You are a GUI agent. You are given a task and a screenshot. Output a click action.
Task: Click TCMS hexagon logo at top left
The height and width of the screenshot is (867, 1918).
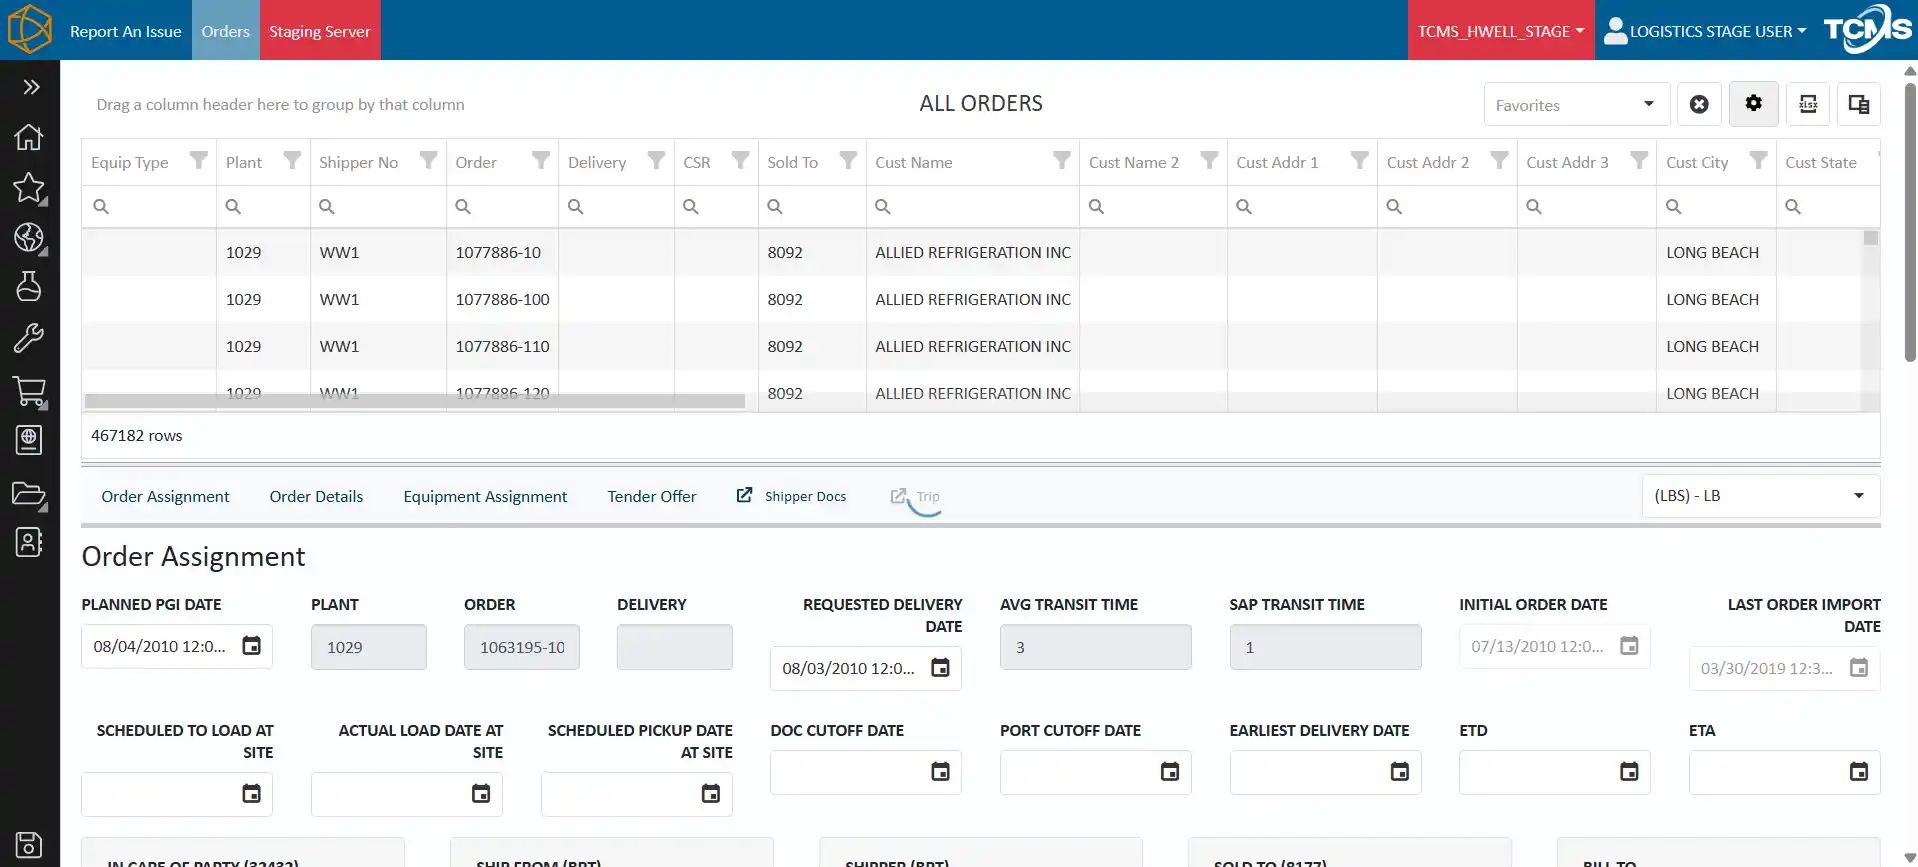pos(29,29)
